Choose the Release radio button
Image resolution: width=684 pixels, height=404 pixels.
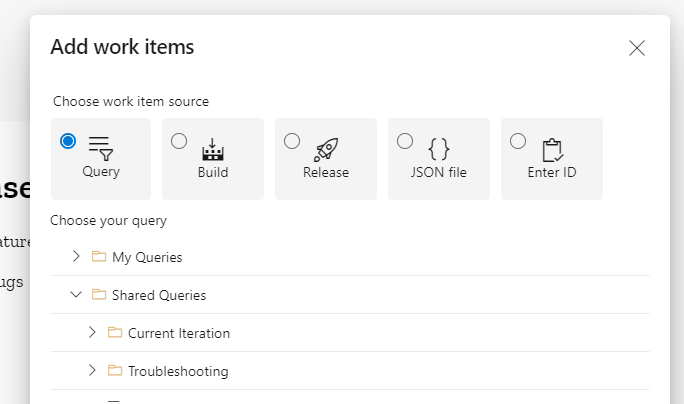coord(292,141)
